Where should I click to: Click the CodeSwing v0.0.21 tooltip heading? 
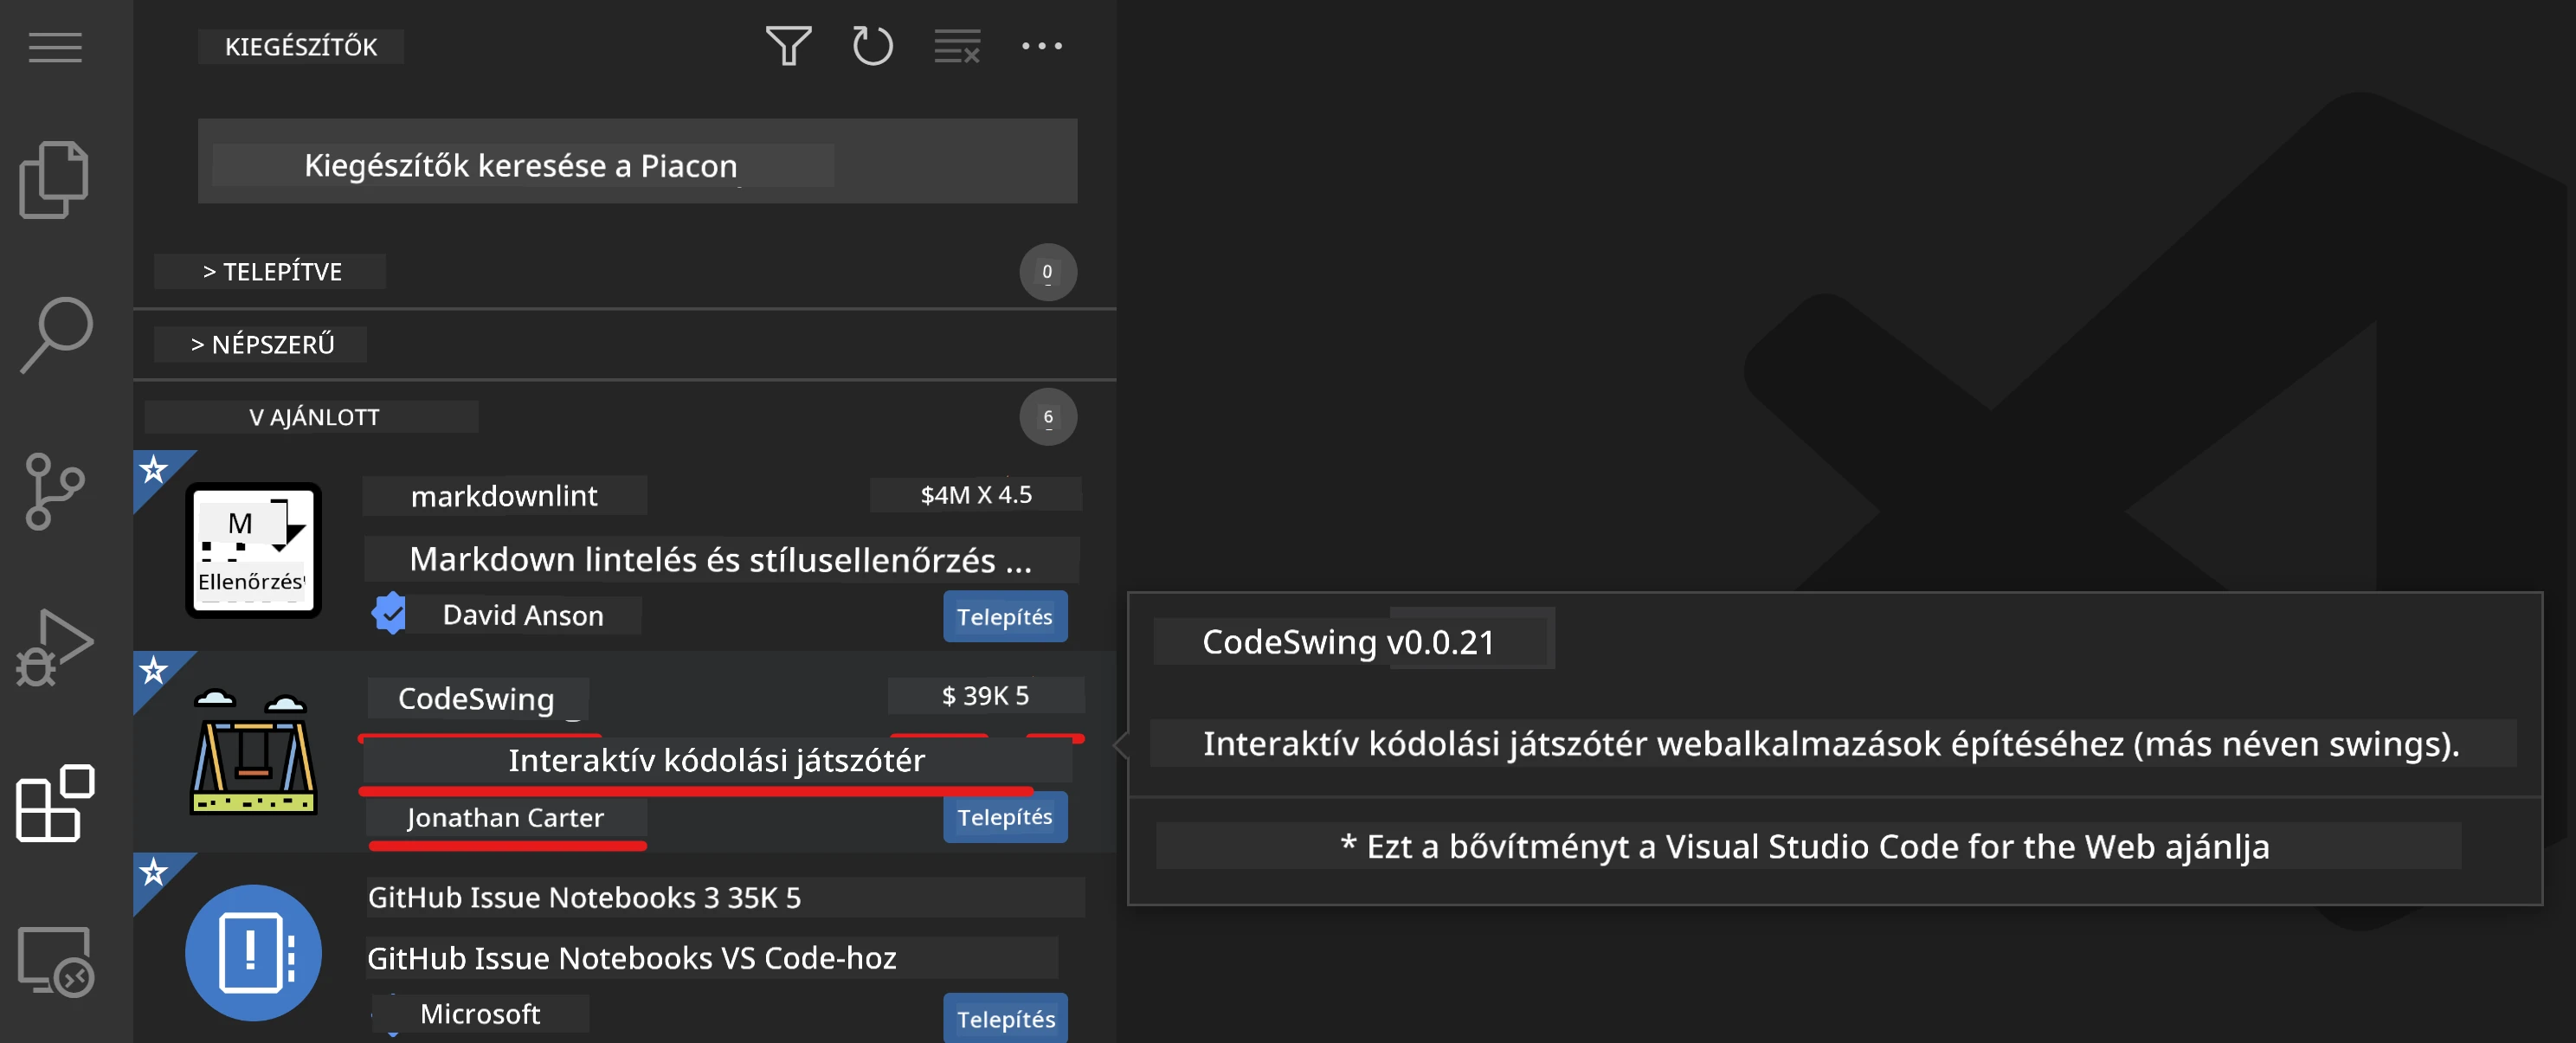tap(1349, 641)
